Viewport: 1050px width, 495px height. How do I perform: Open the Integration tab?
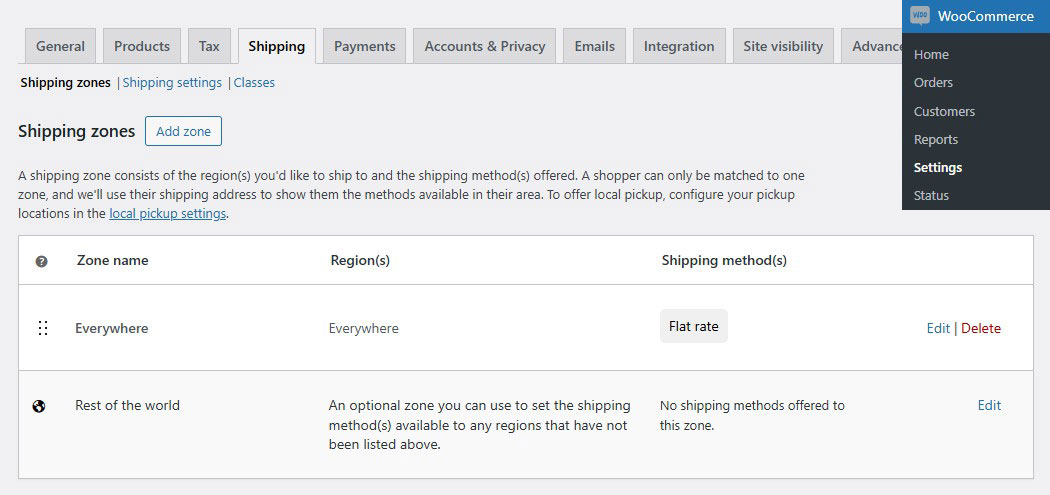[x=679, y=46]
